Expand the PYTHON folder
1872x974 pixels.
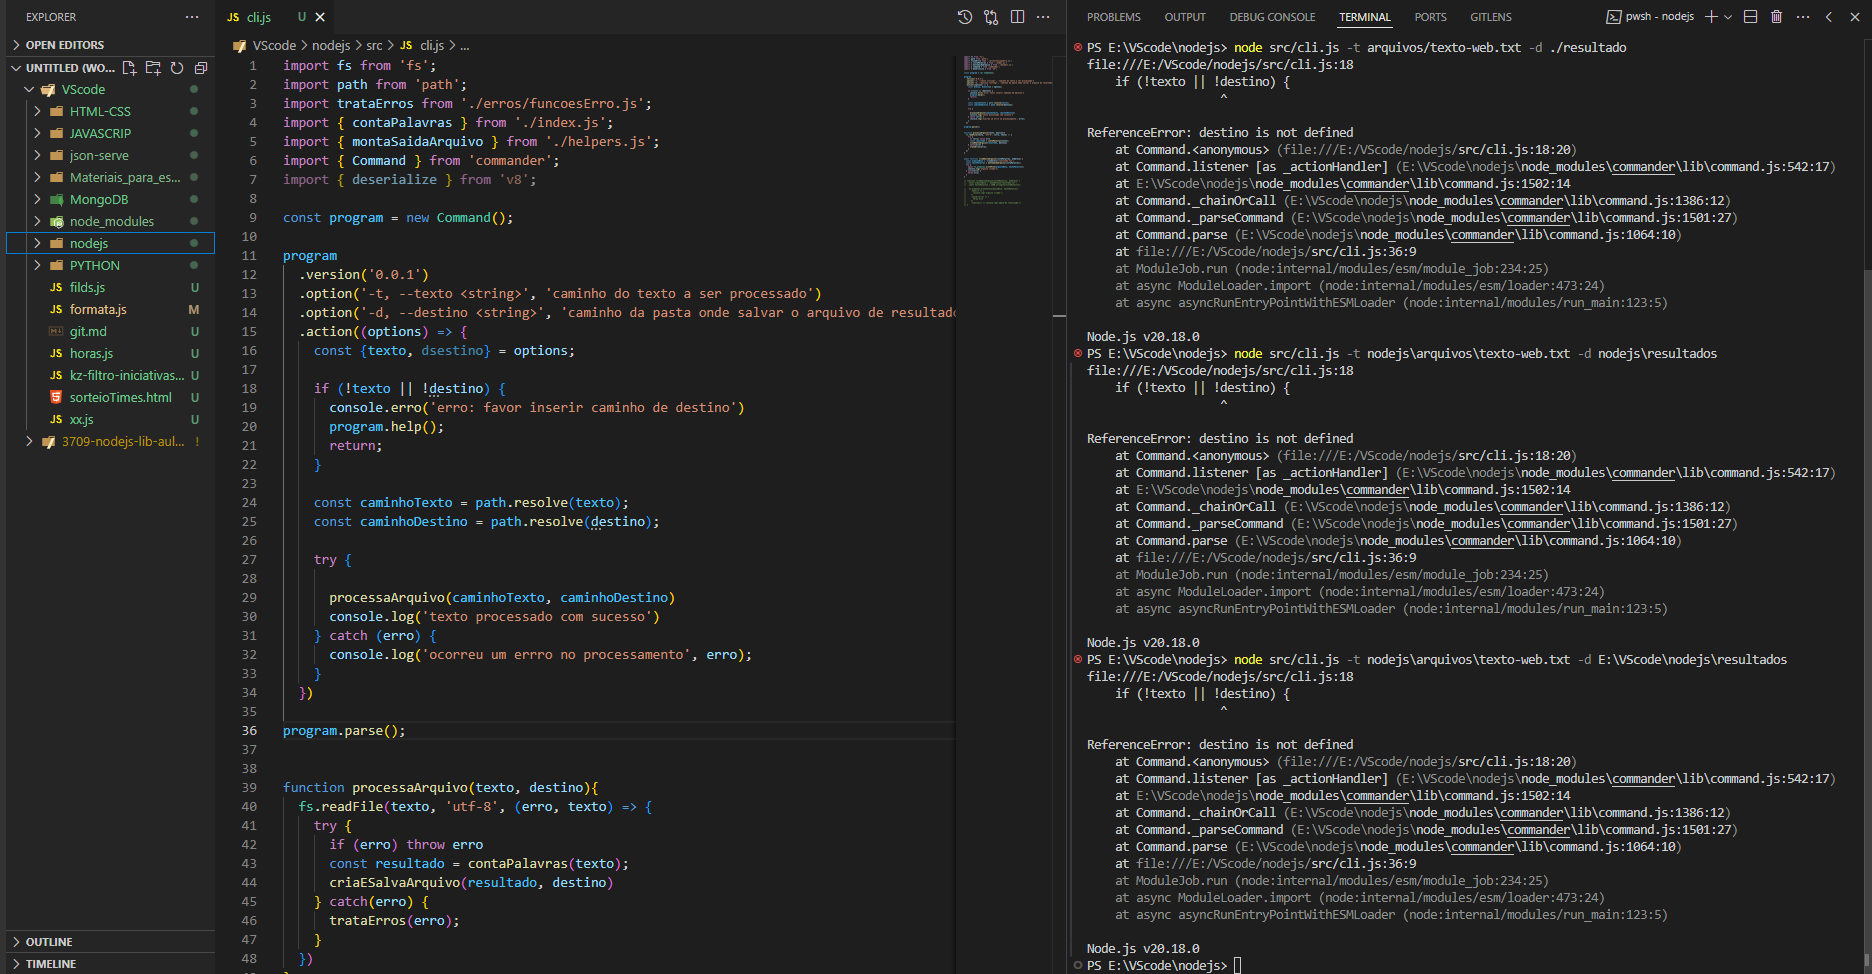click(110, 266)
